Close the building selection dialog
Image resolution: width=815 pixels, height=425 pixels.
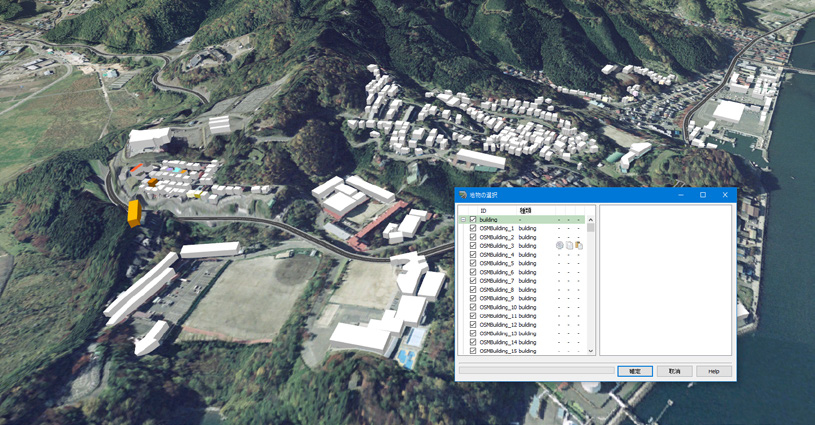pyautogui.click(x=725, y=195)
